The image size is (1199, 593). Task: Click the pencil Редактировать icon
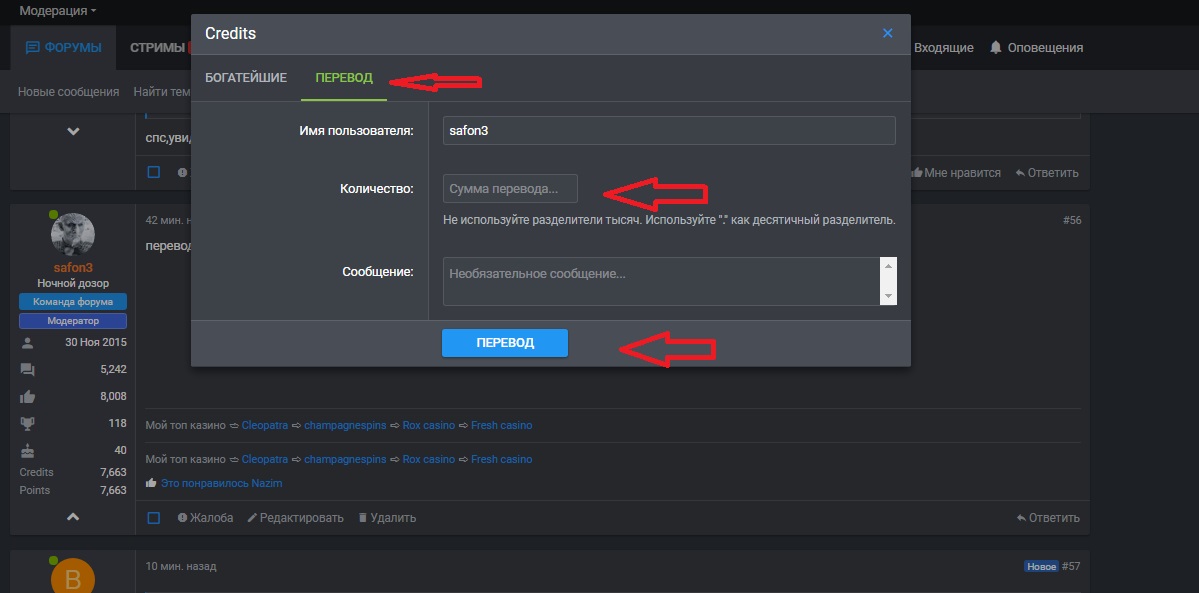(x=252, y=518)
